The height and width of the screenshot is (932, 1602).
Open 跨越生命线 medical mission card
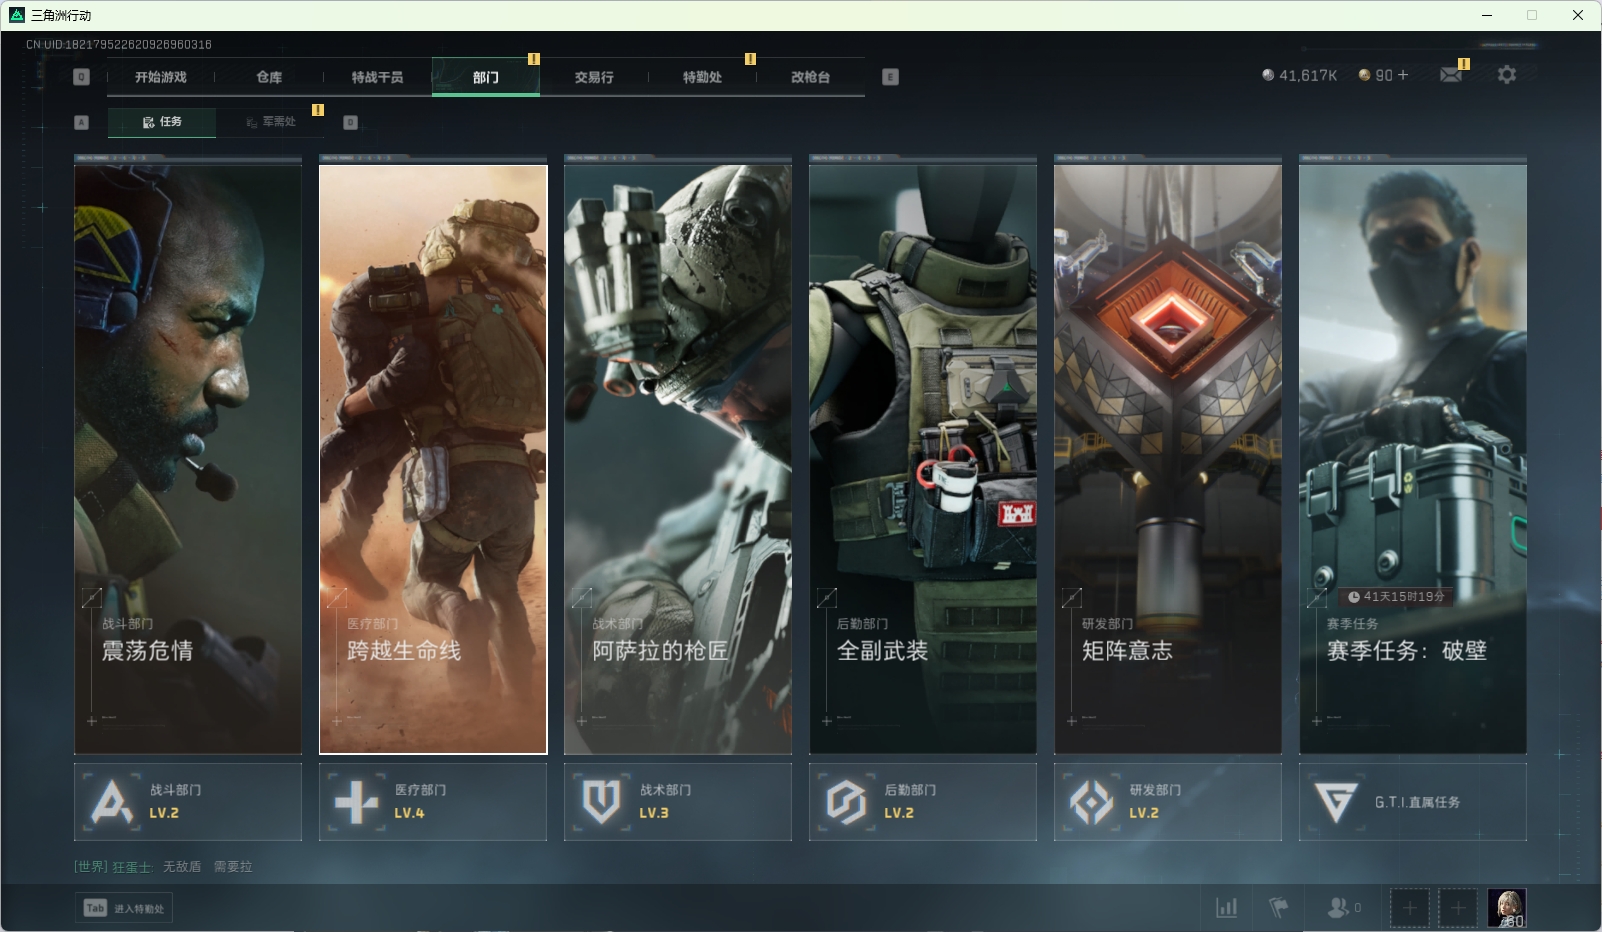point(433,459)
